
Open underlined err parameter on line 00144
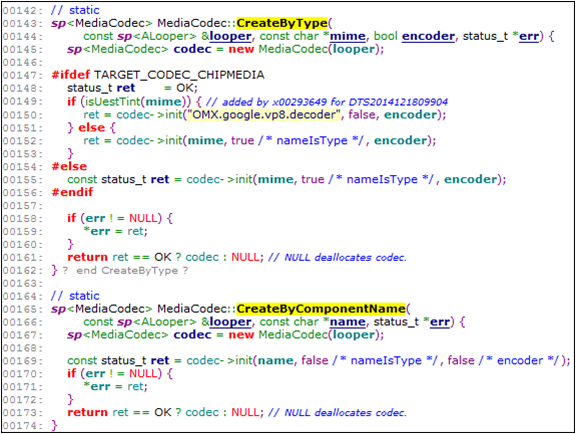[529, 36]
